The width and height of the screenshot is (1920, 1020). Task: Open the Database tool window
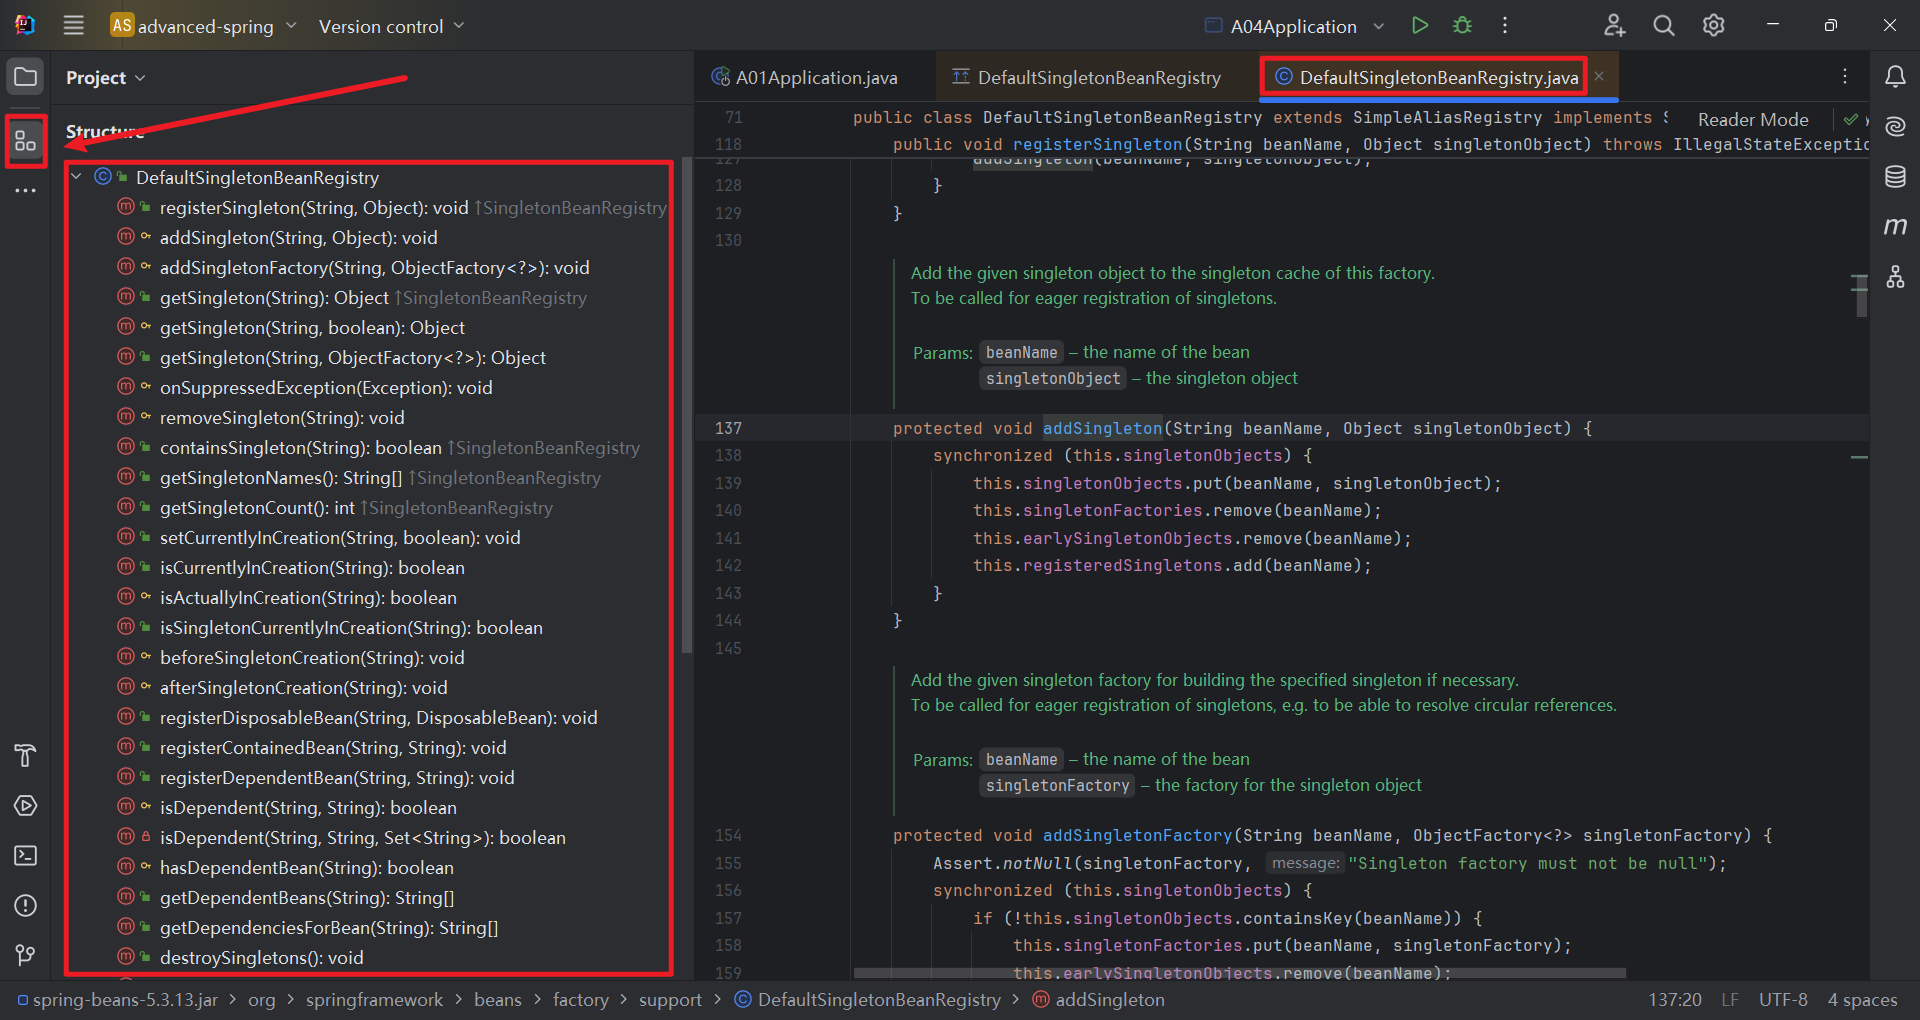pyautogui.click(x=1895, y=177)
